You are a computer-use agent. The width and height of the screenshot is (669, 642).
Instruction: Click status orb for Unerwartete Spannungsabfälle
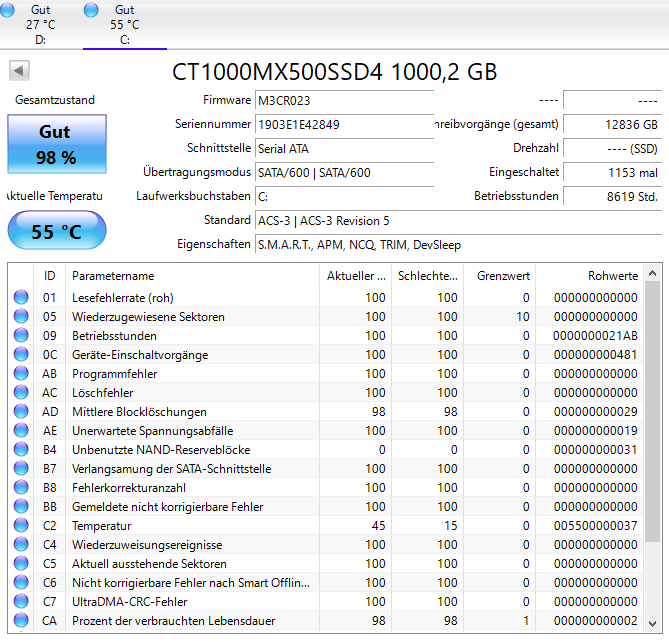(x=21, y=430)
